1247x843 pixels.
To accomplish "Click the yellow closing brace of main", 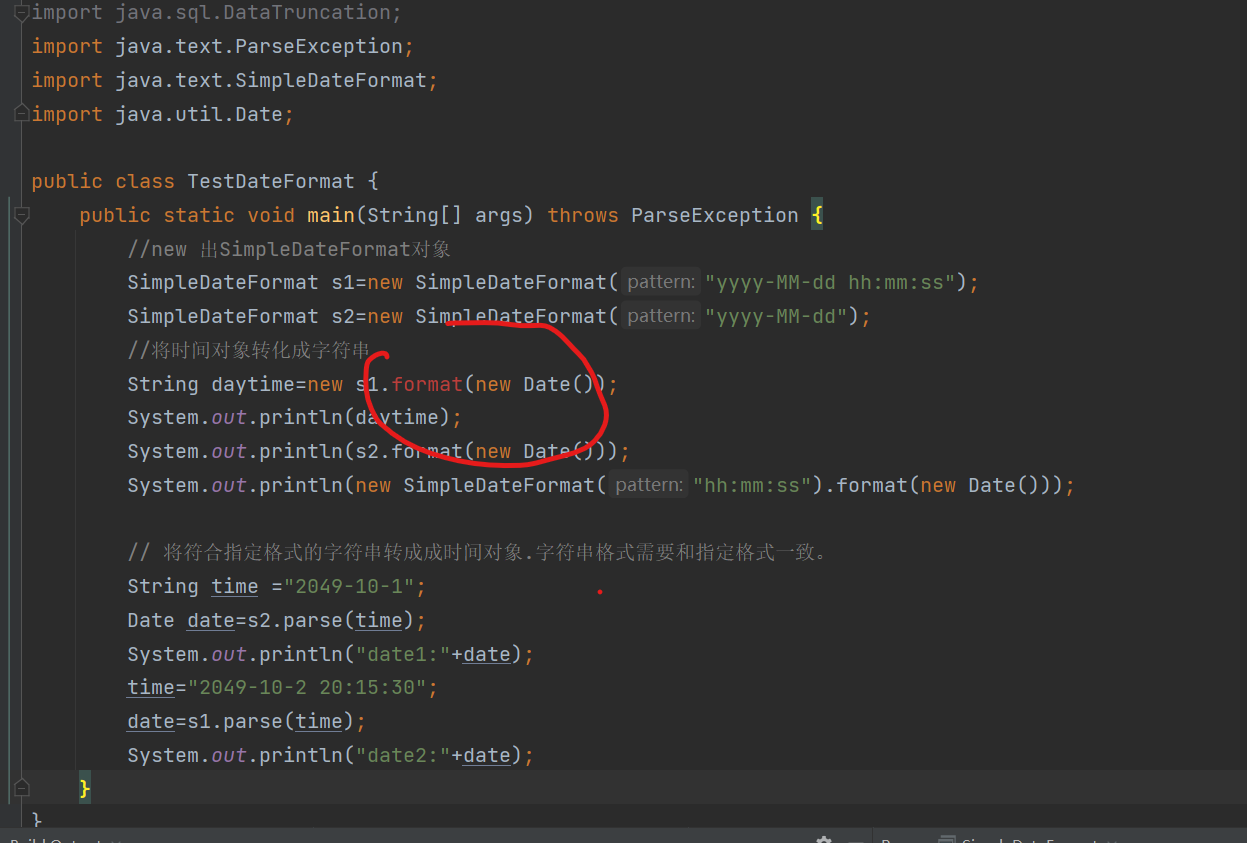I will pos(85,789).
